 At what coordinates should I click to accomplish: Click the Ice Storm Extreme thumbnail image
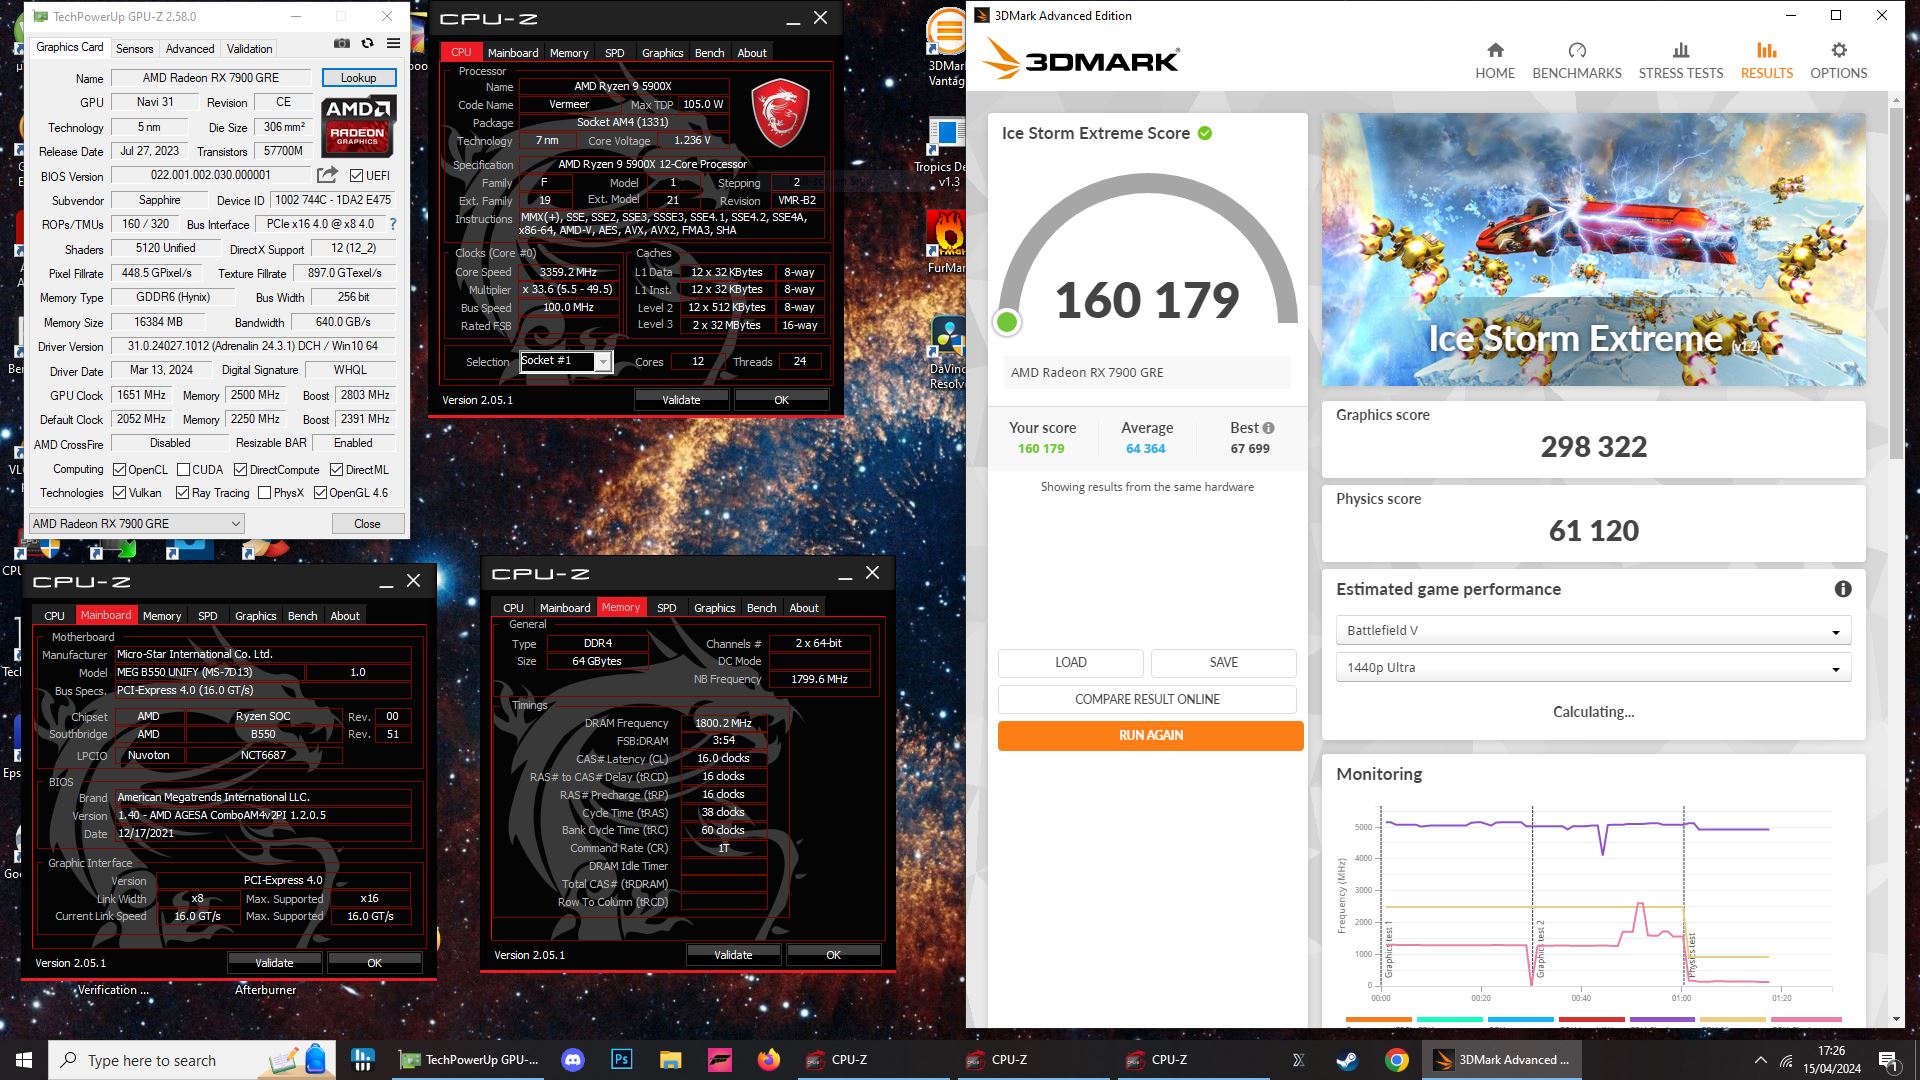click(1593, 249)
